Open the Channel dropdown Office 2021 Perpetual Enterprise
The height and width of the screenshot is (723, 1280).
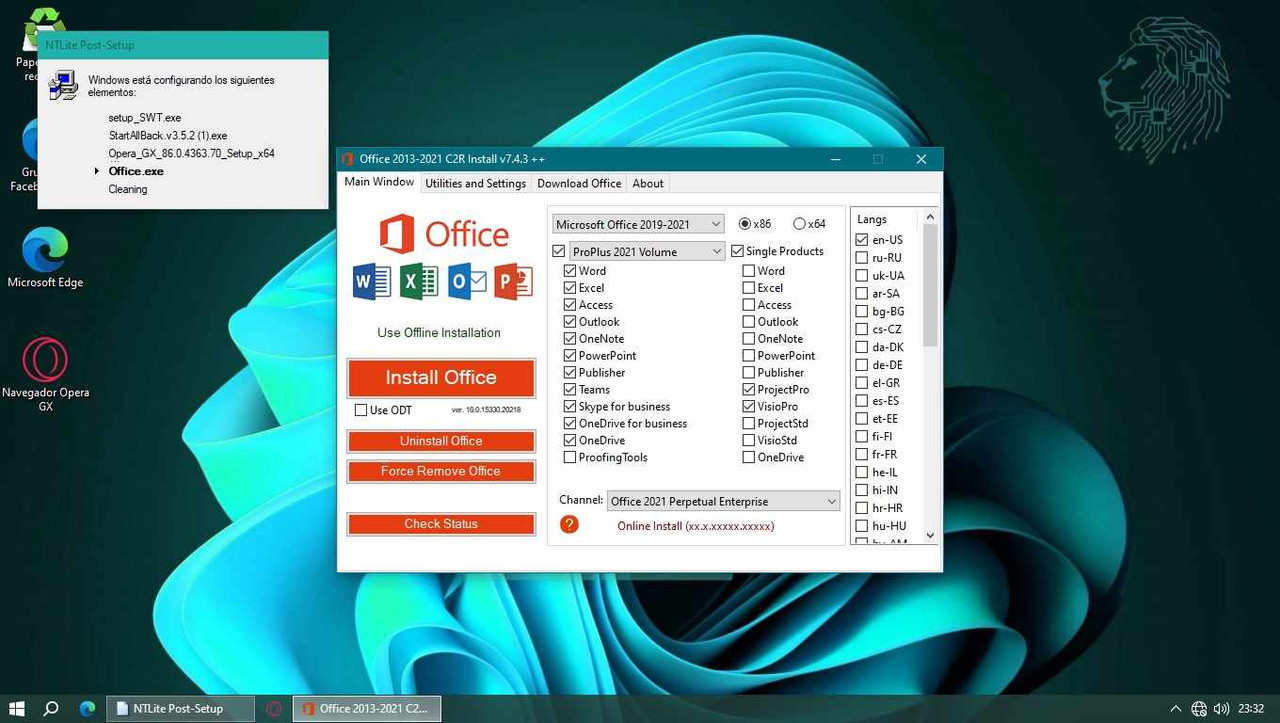tap(723, 501)
